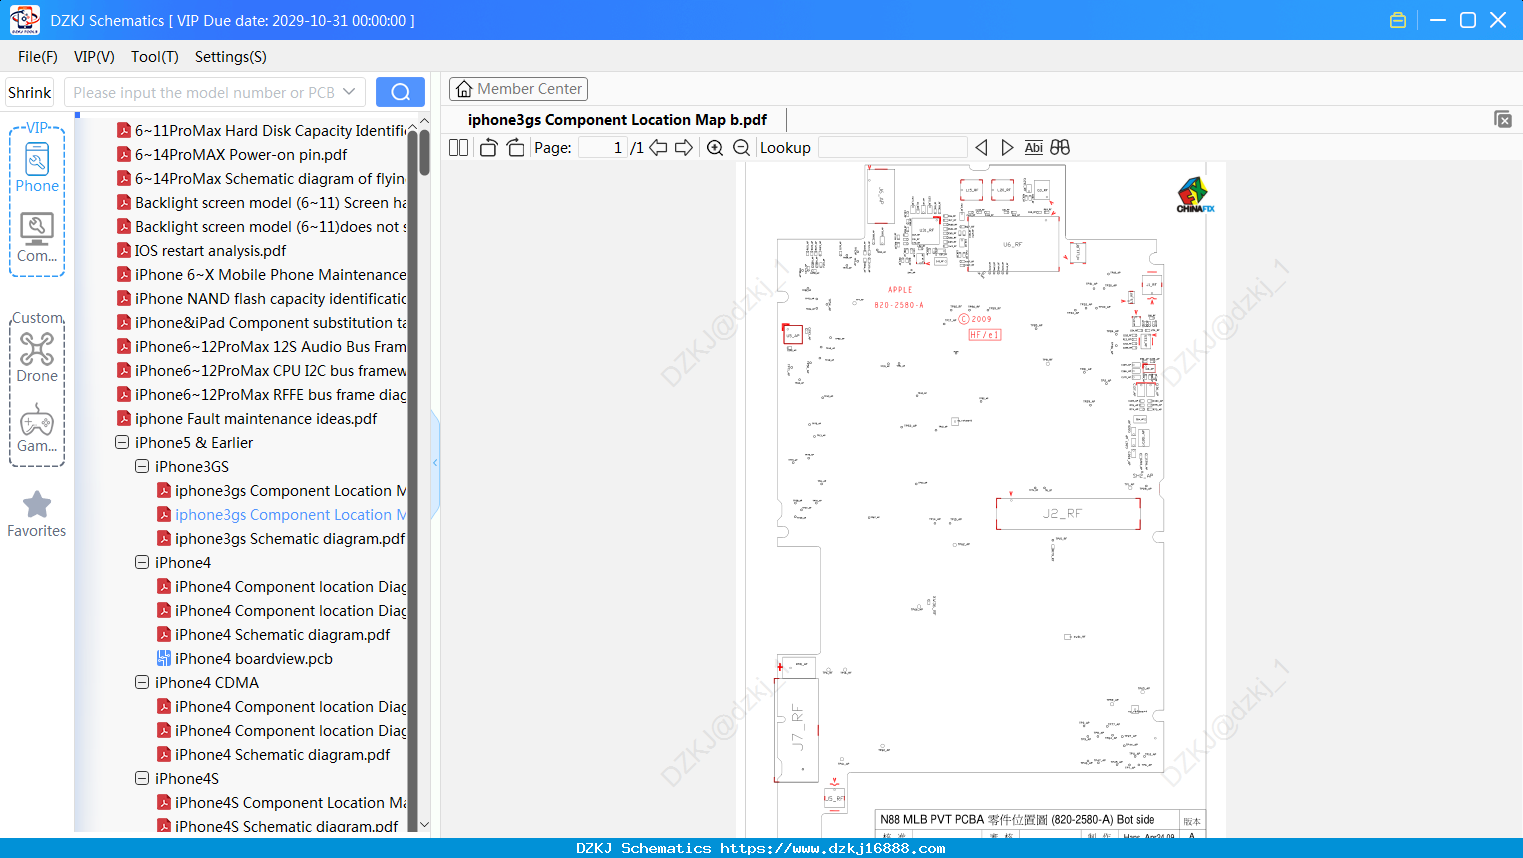Close the document panel icon at right
1523x858 pixels.
[1503, 119]
